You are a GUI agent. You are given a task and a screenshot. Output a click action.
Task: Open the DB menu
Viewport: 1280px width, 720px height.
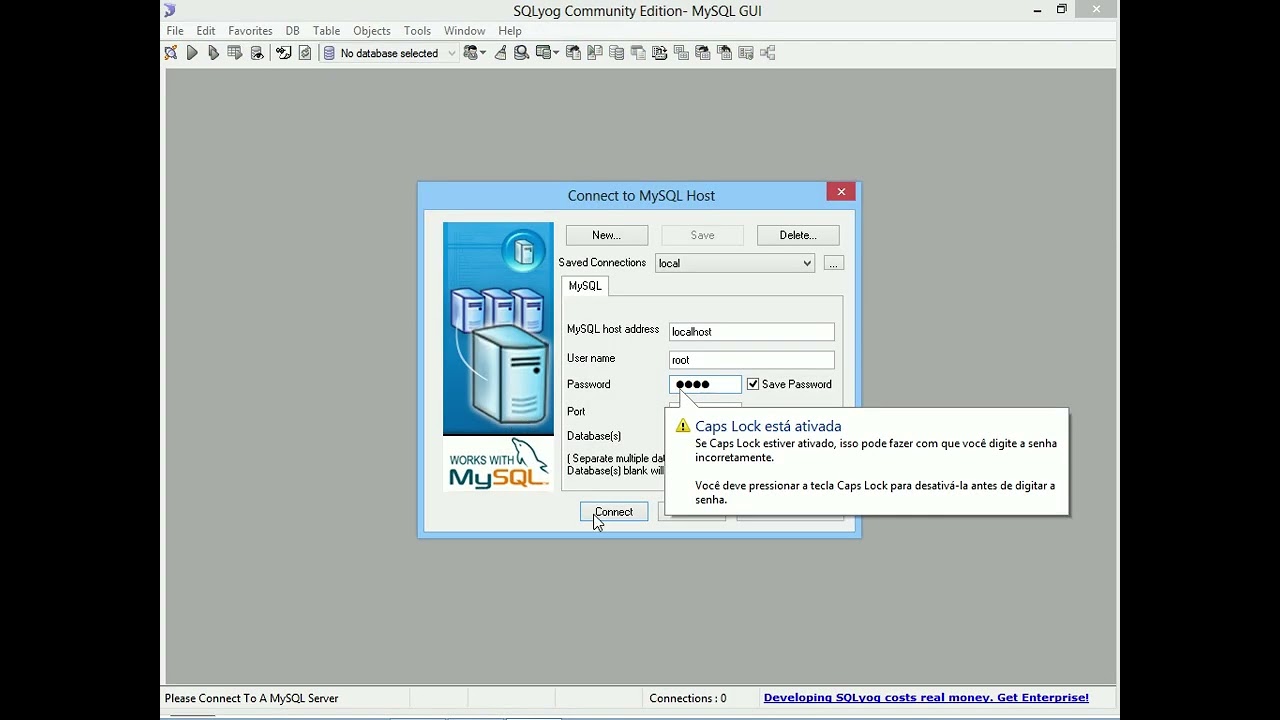[x=292, y=31]
